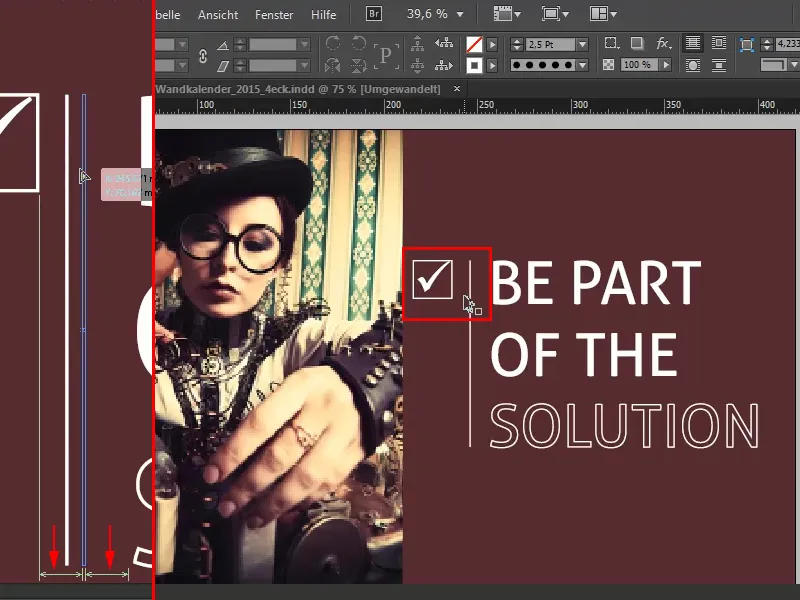800x600 pixels.
Task: Open the partially visible Tabelle menu
Action: point(168,15)
